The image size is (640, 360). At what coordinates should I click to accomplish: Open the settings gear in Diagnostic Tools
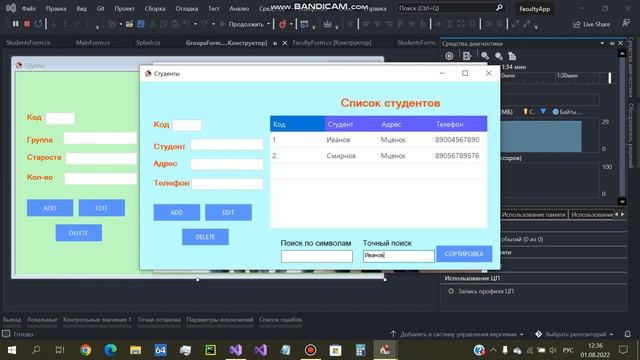tap(449, 56)
